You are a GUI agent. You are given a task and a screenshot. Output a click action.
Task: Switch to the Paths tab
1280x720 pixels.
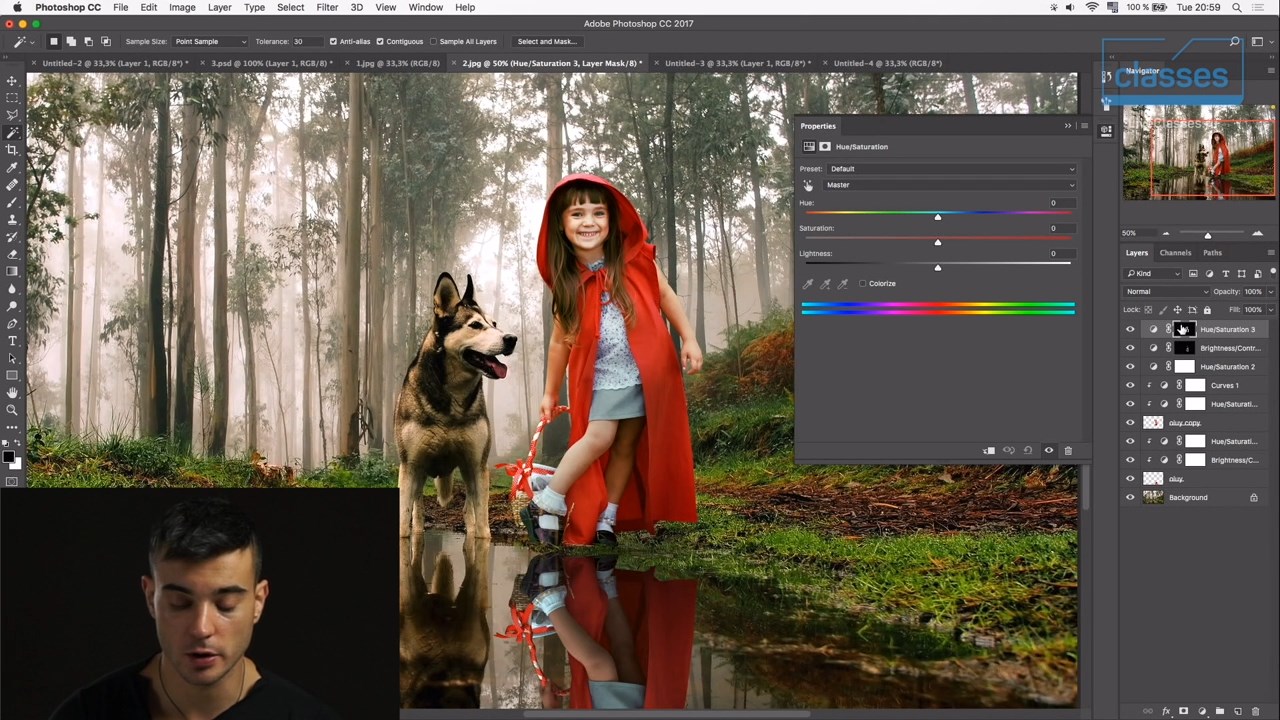[x=1212, y=253]
